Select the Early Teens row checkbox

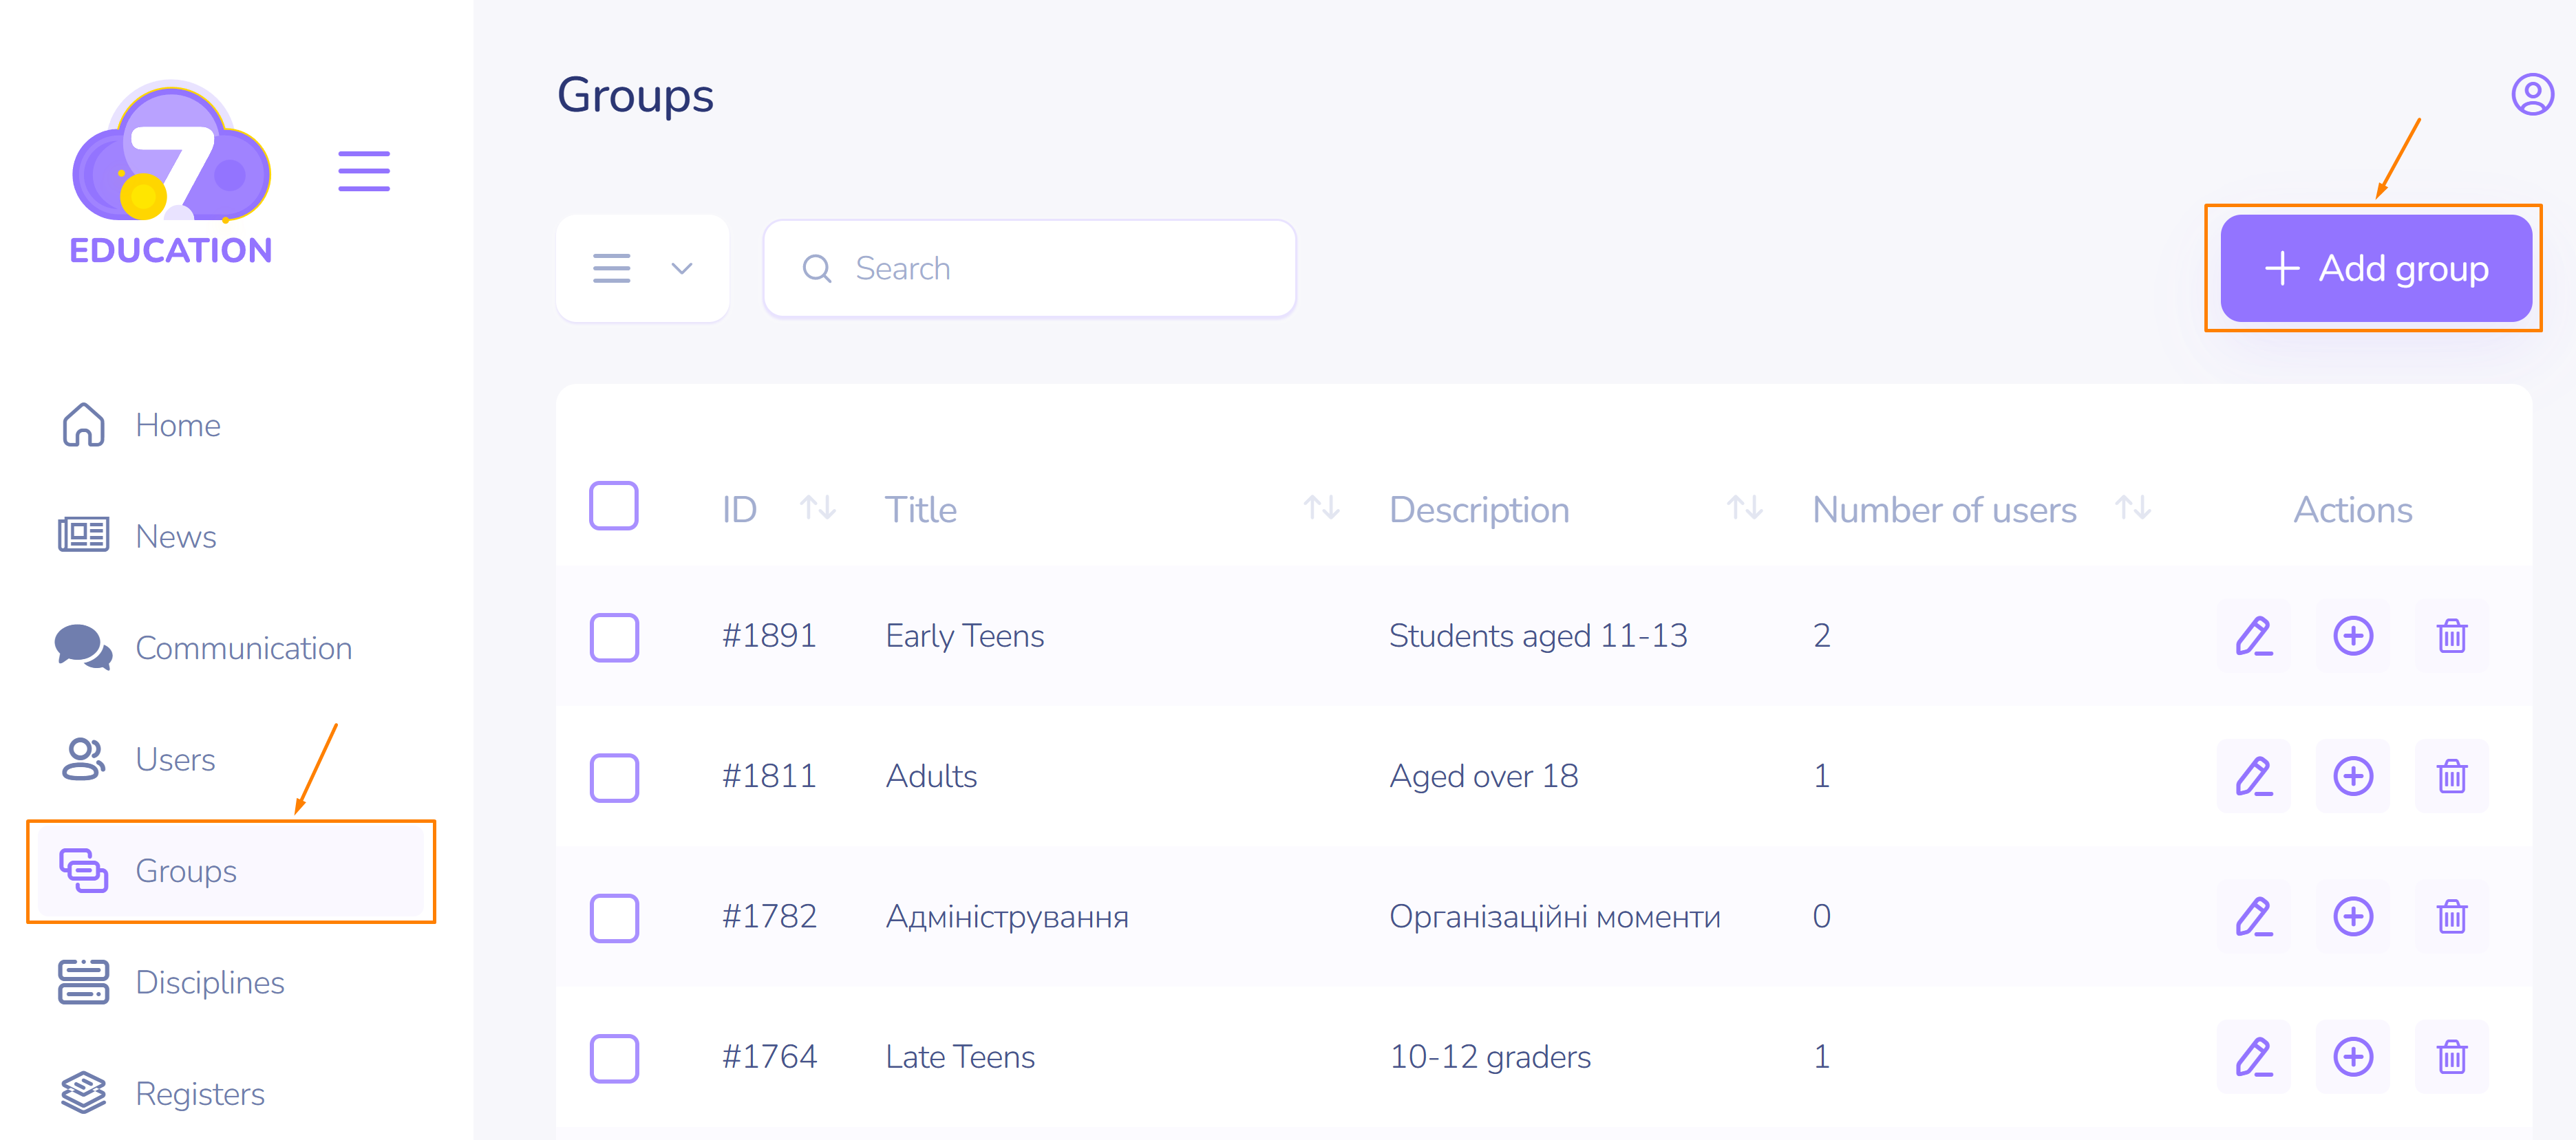613,637
